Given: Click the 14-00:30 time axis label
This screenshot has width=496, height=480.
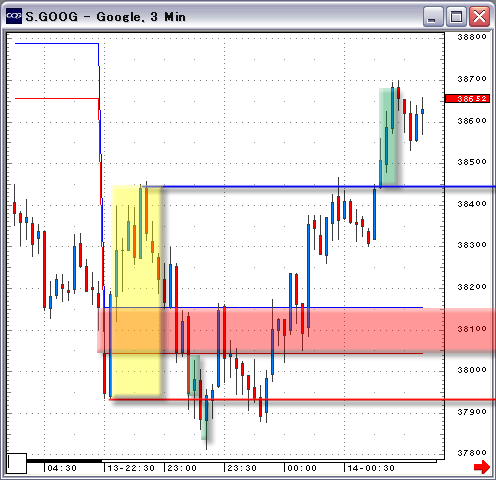Looking at the screenshot, I should click(x=371, y=468).
